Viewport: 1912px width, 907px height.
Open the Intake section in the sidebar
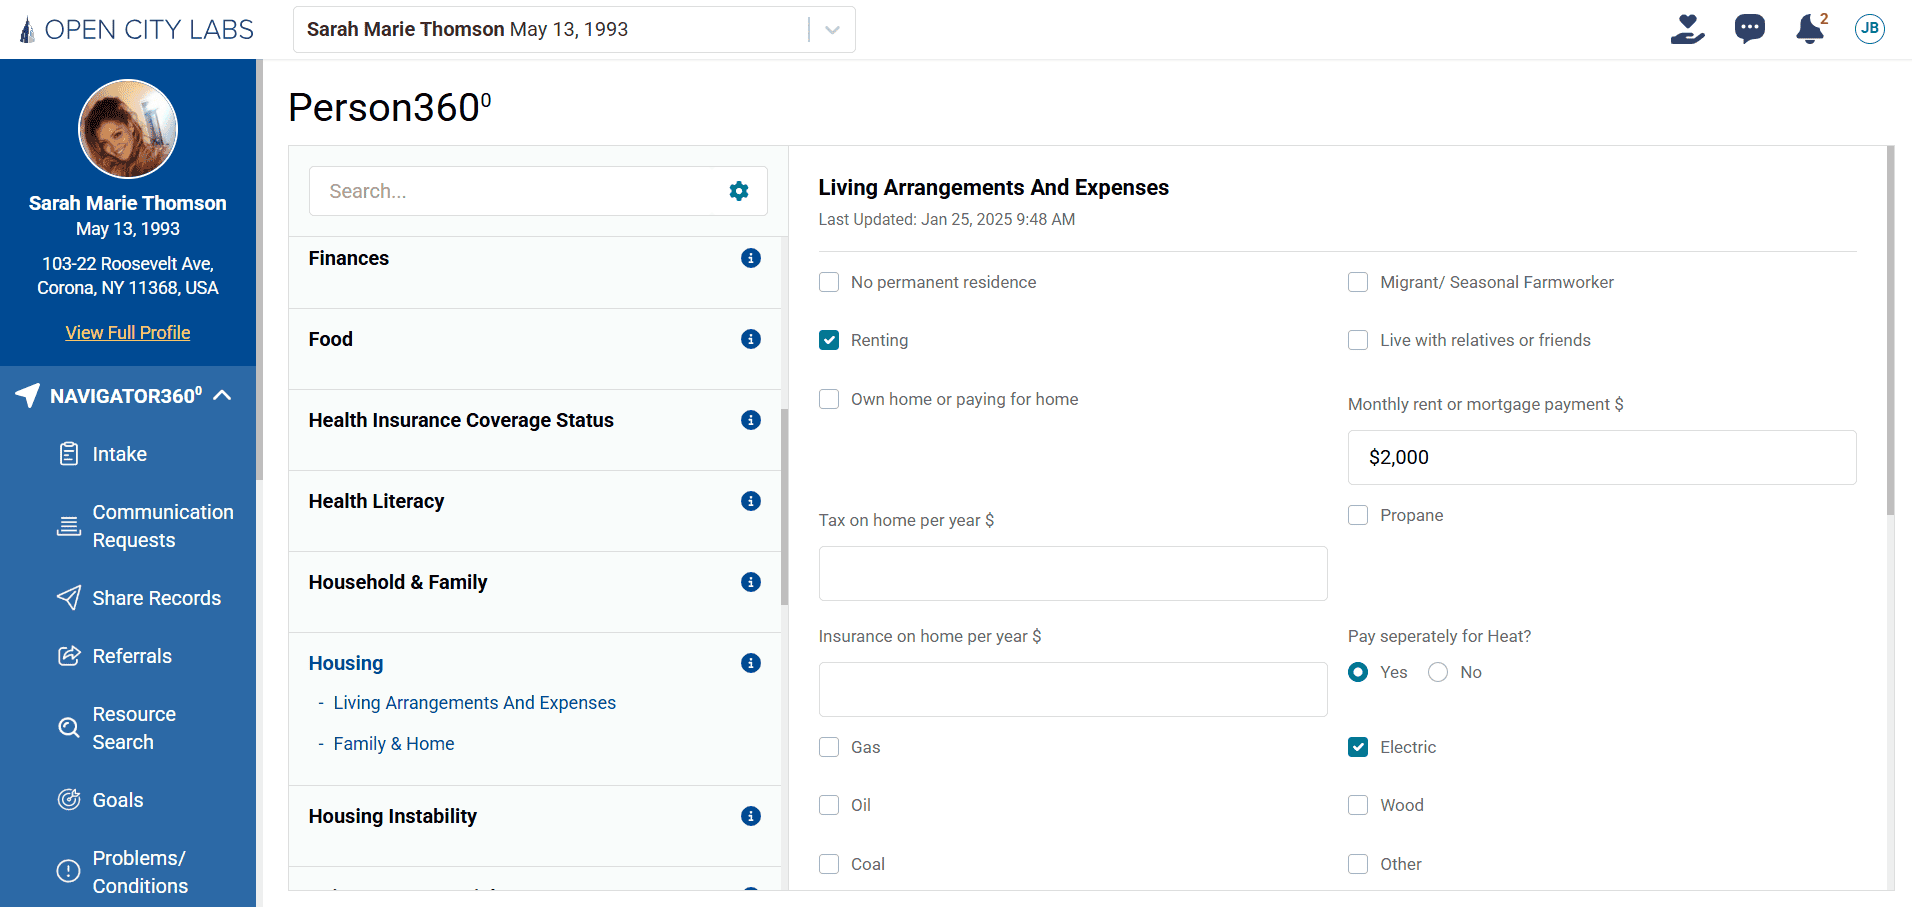(x=117, y=454)
